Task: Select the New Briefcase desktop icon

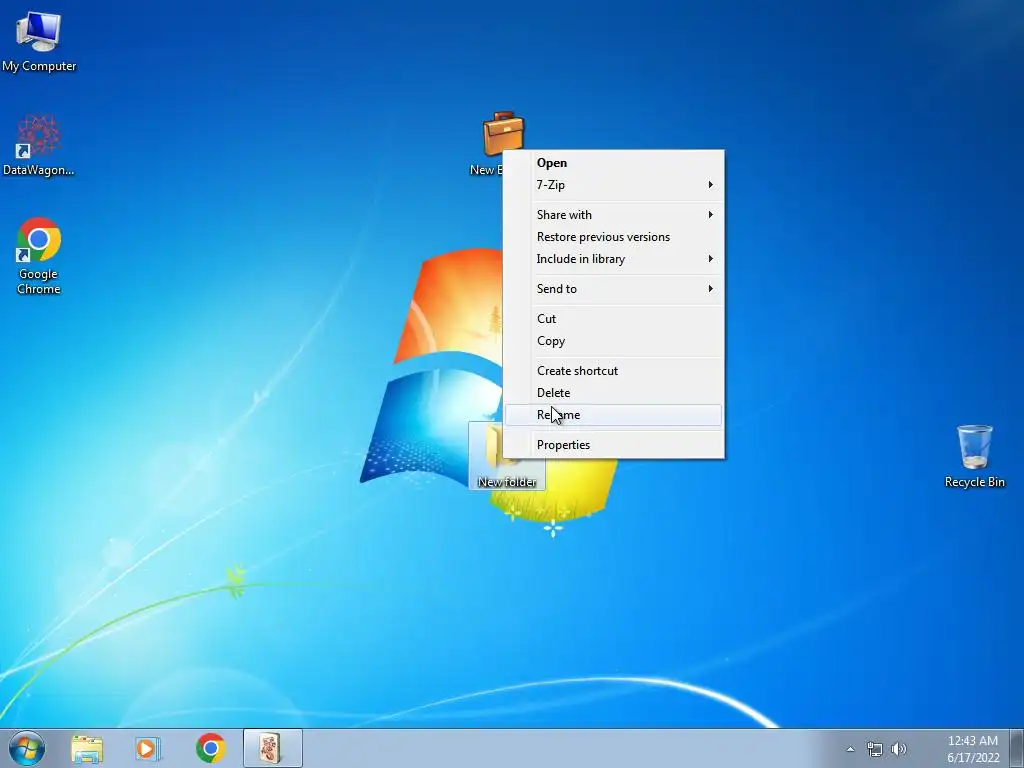Action: click(502, 144)
